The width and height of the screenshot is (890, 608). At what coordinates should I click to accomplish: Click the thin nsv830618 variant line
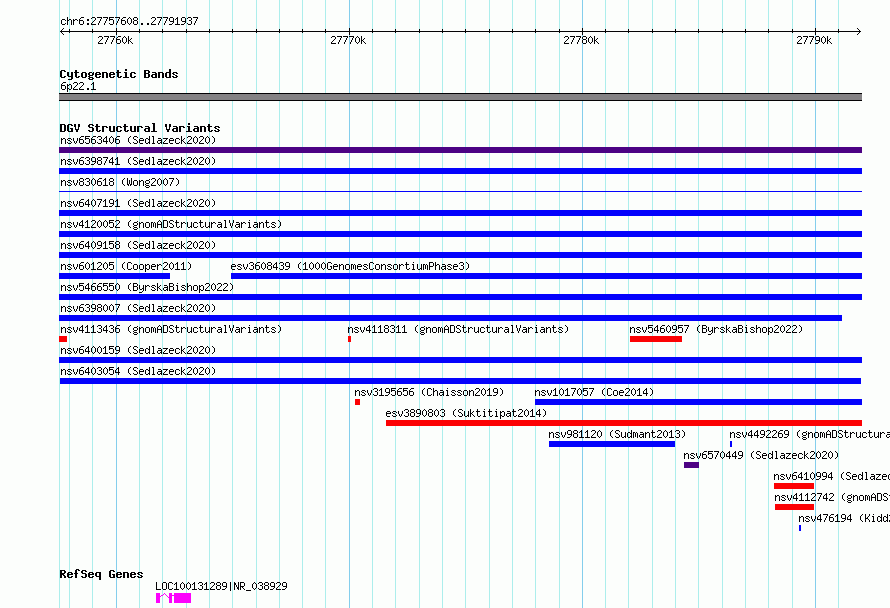pos(460,192)
